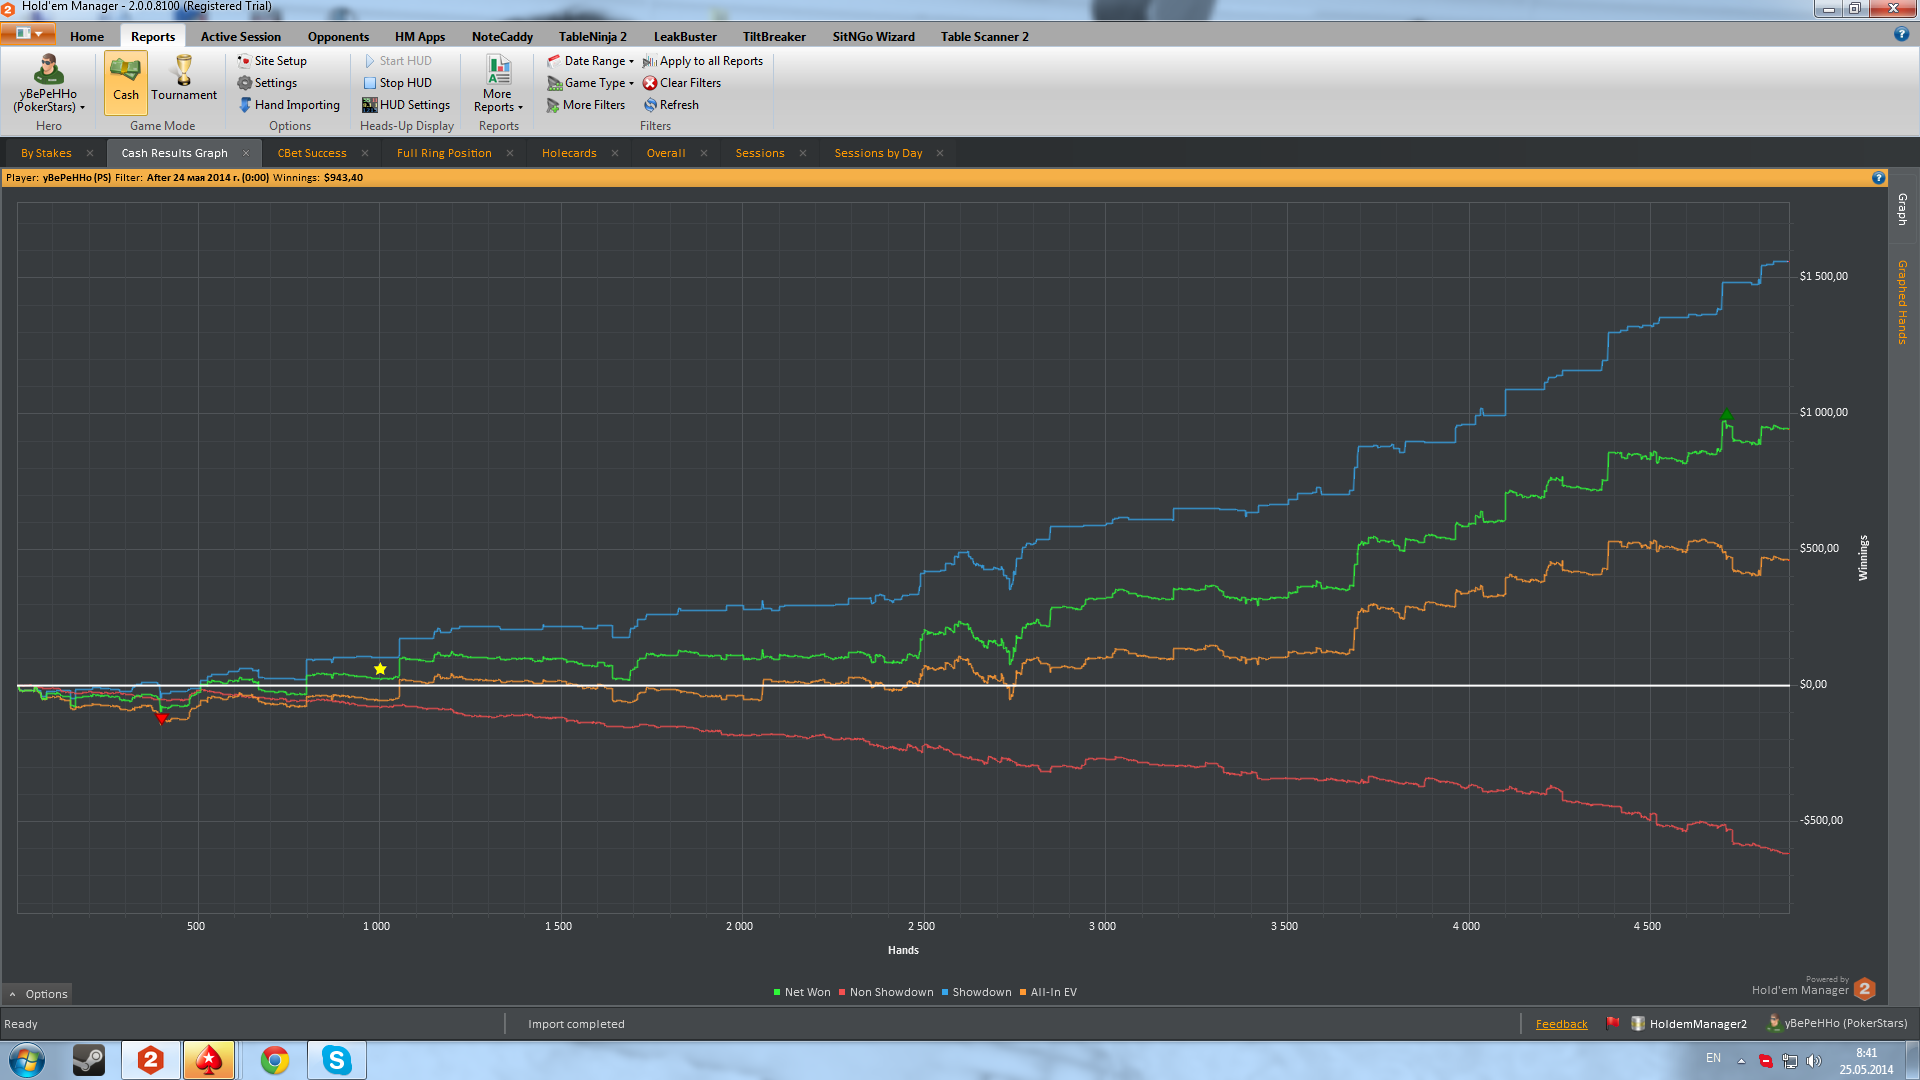Screen dimensions: 1920x1080
Task: Open the application menu button
Action: click(x=27, y=34)
